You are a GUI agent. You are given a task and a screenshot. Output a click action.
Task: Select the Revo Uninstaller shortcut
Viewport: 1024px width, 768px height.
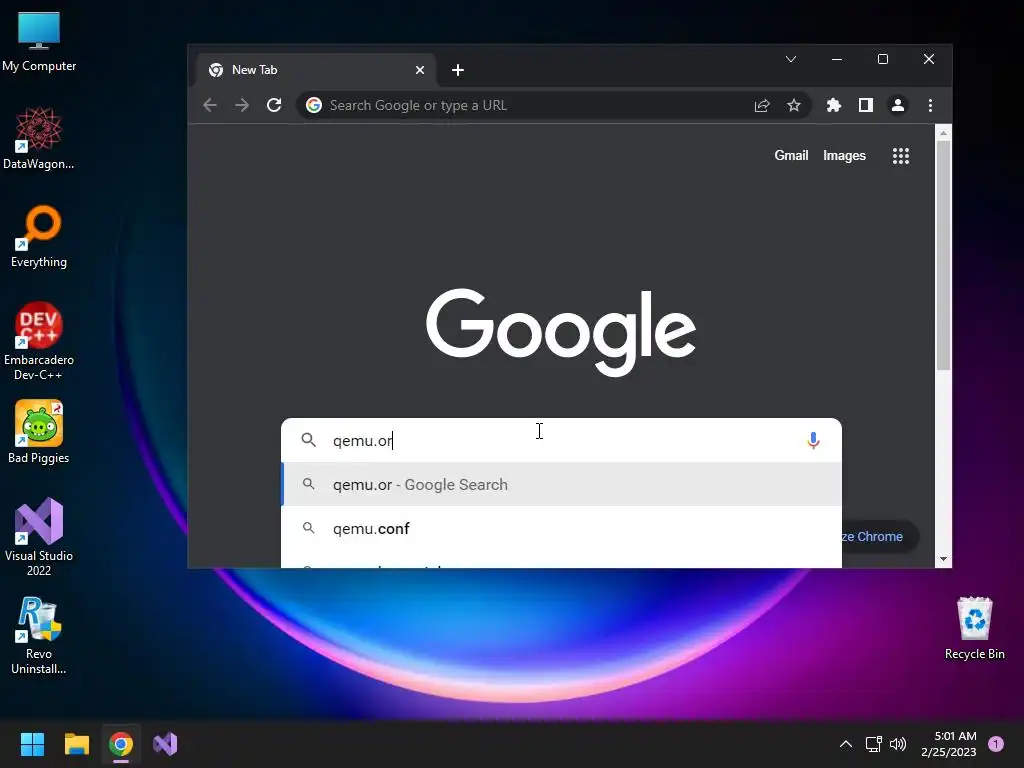click(39, 635)
